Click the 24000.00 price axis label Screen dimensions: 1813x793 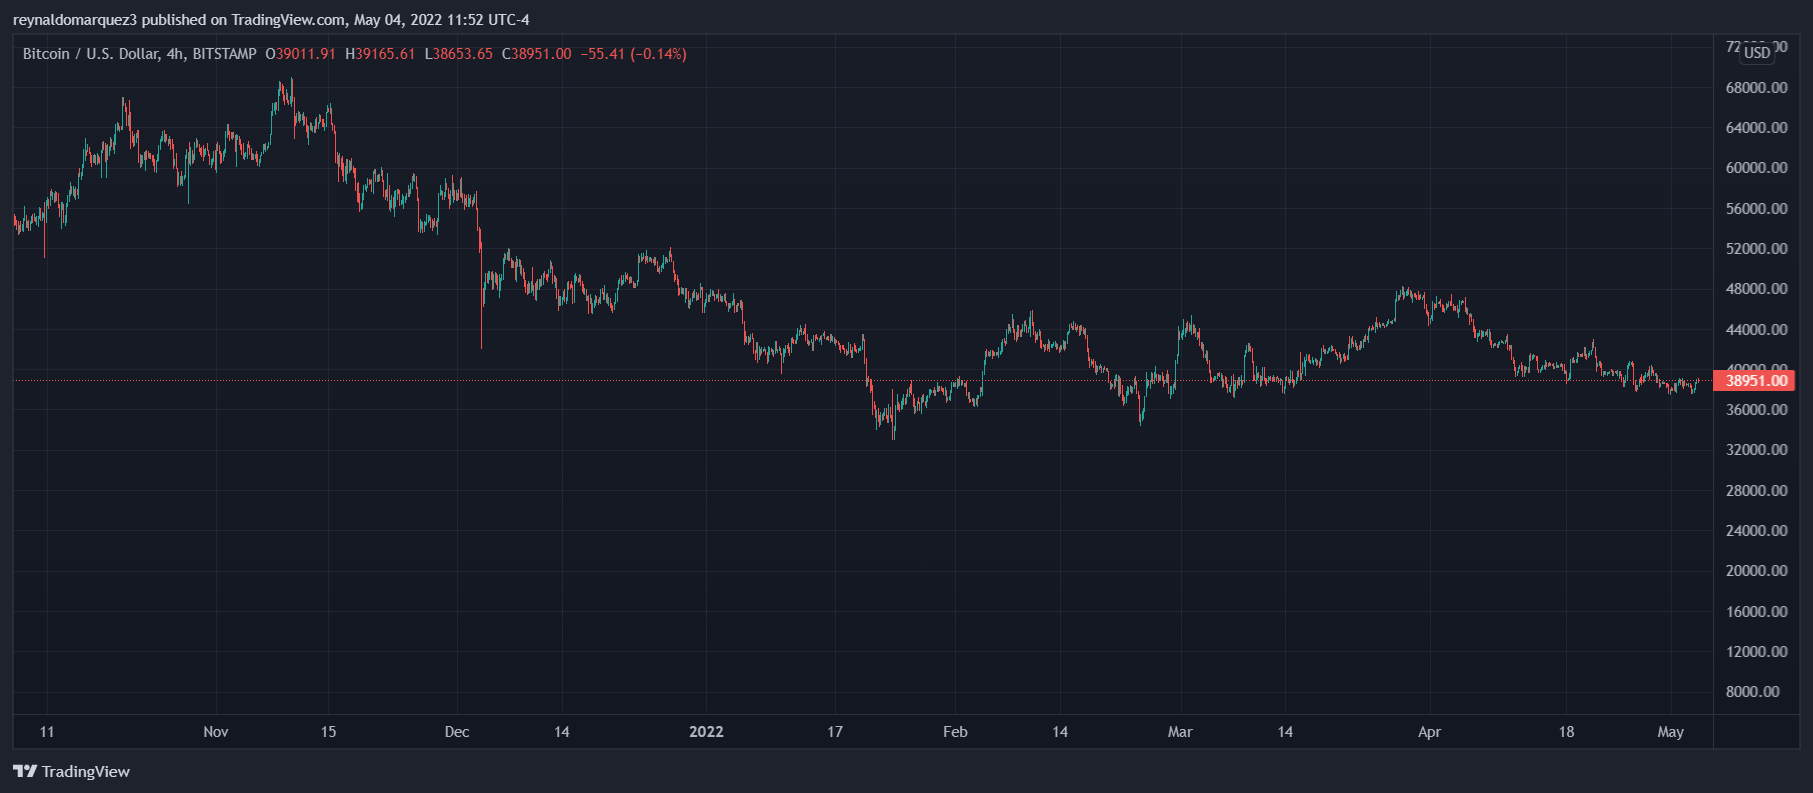1756,531
